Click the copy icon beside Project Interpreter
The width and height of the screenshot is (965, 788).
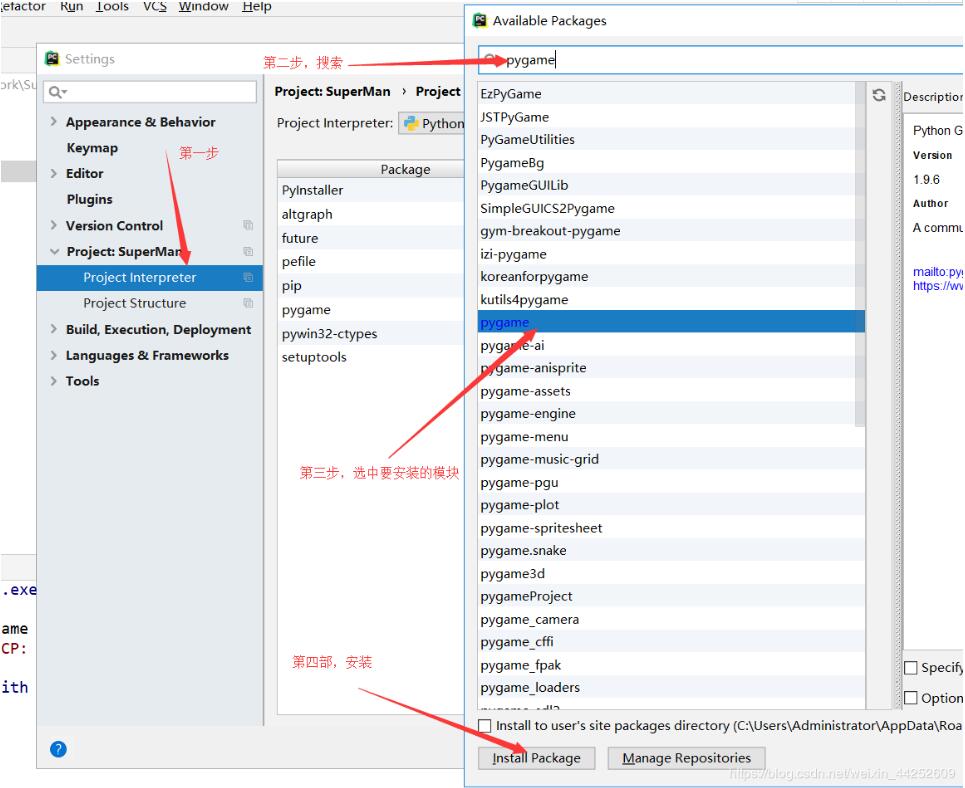pyautogui.click(x=248, y=278)
